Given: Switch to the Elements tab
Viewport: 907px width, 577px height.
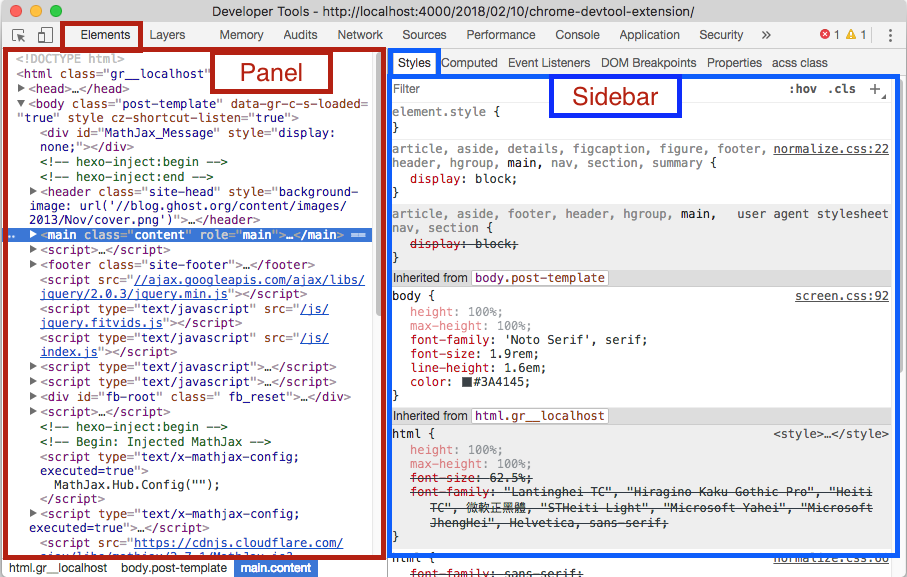Looking at the screenshot, I should [x=105, y=35].
